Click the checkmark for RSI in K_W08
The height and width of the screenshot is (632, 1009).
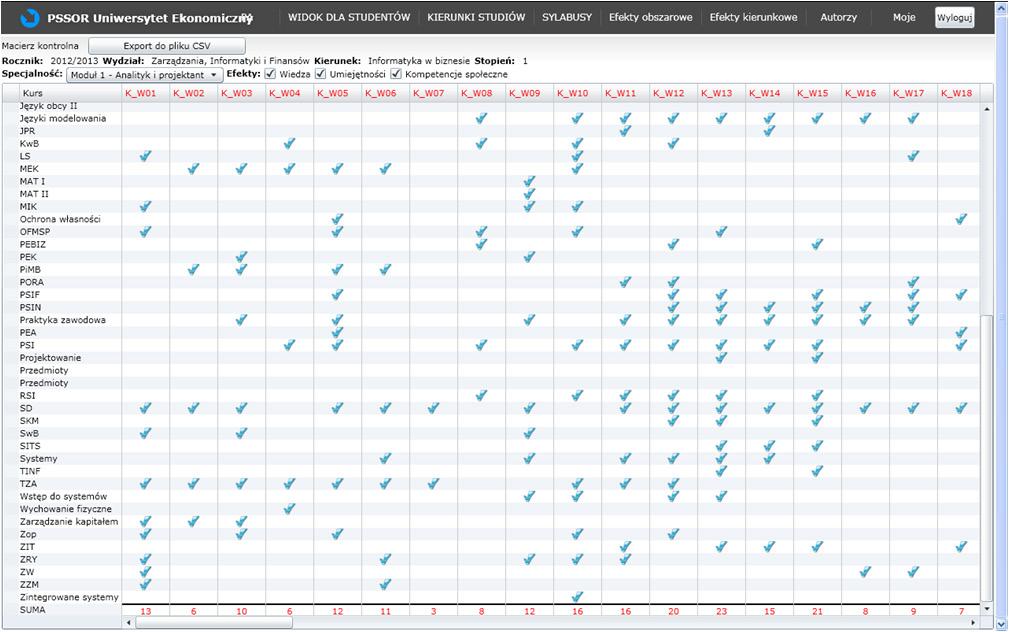tap(481, 395)
